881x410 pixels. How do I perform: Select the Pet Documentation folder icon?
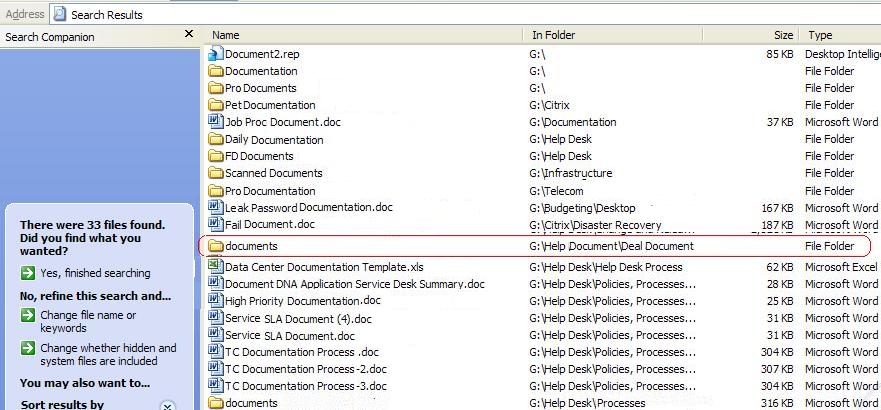coord(215,105)
